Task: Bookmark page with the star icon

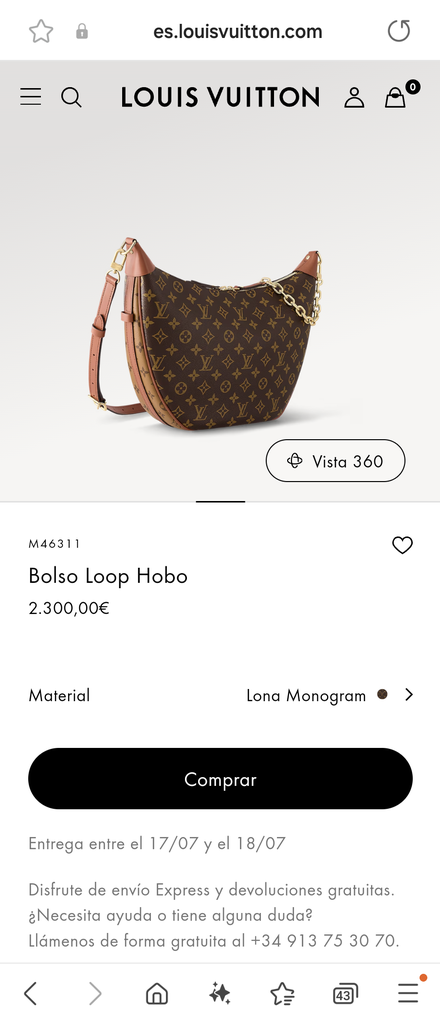Action: [41, 31]
